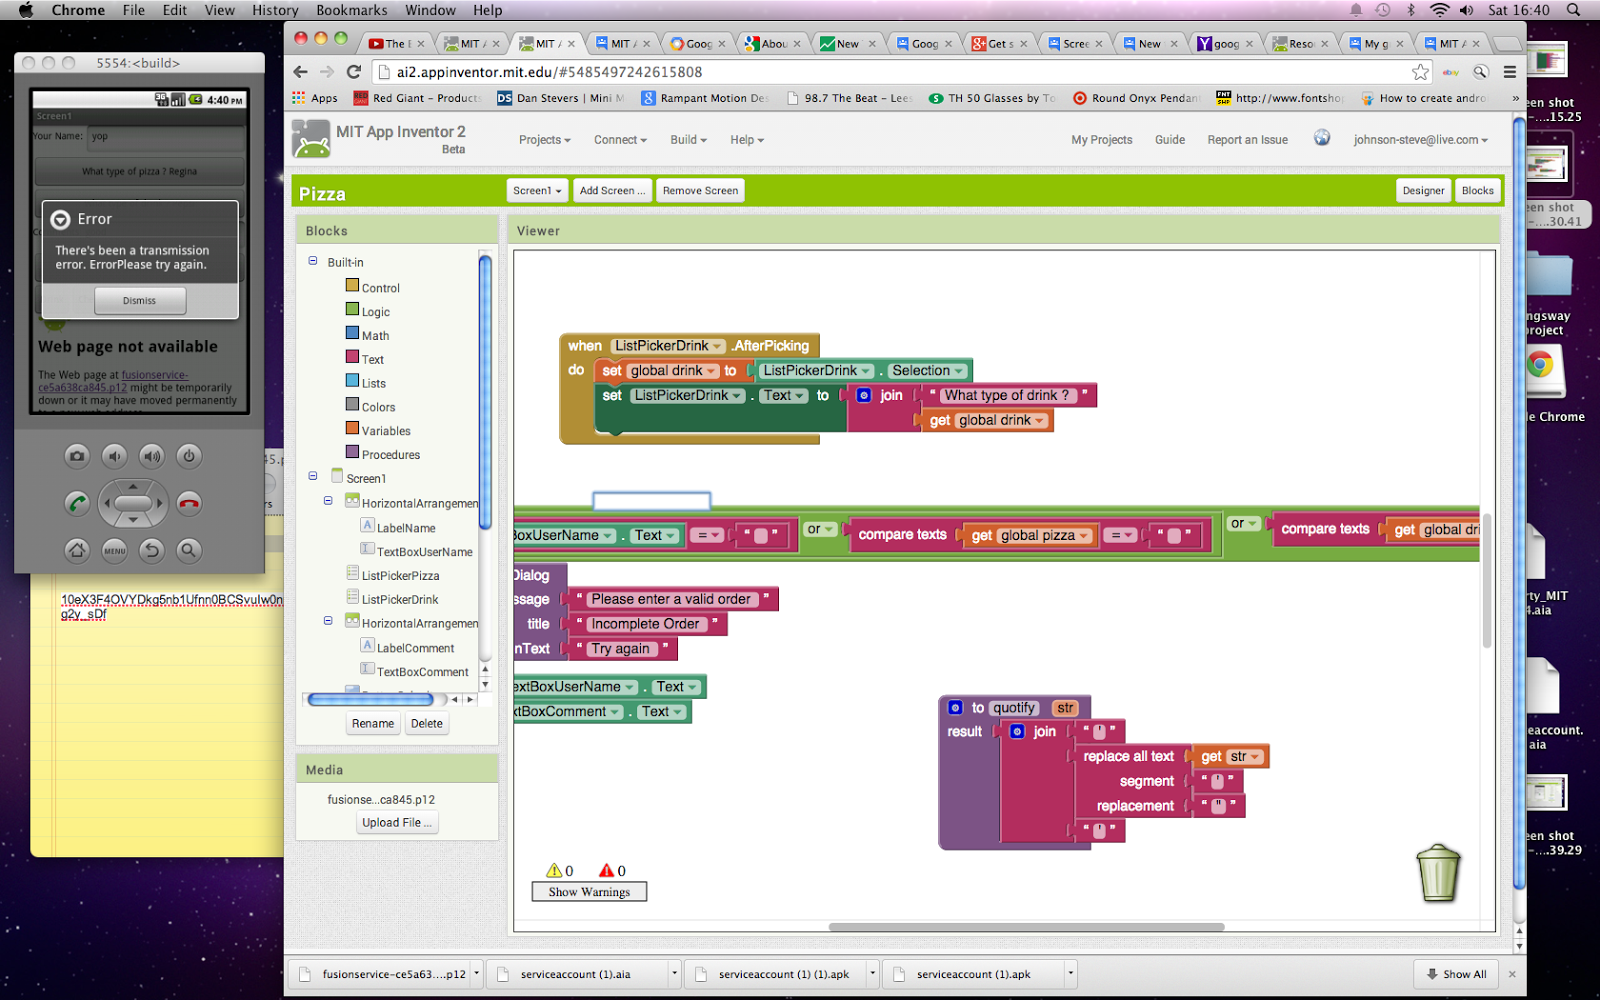This screenshot has height=1000, width=1600.
Task: Open the Build dropdown menu
Action: (x=688, y=140)
